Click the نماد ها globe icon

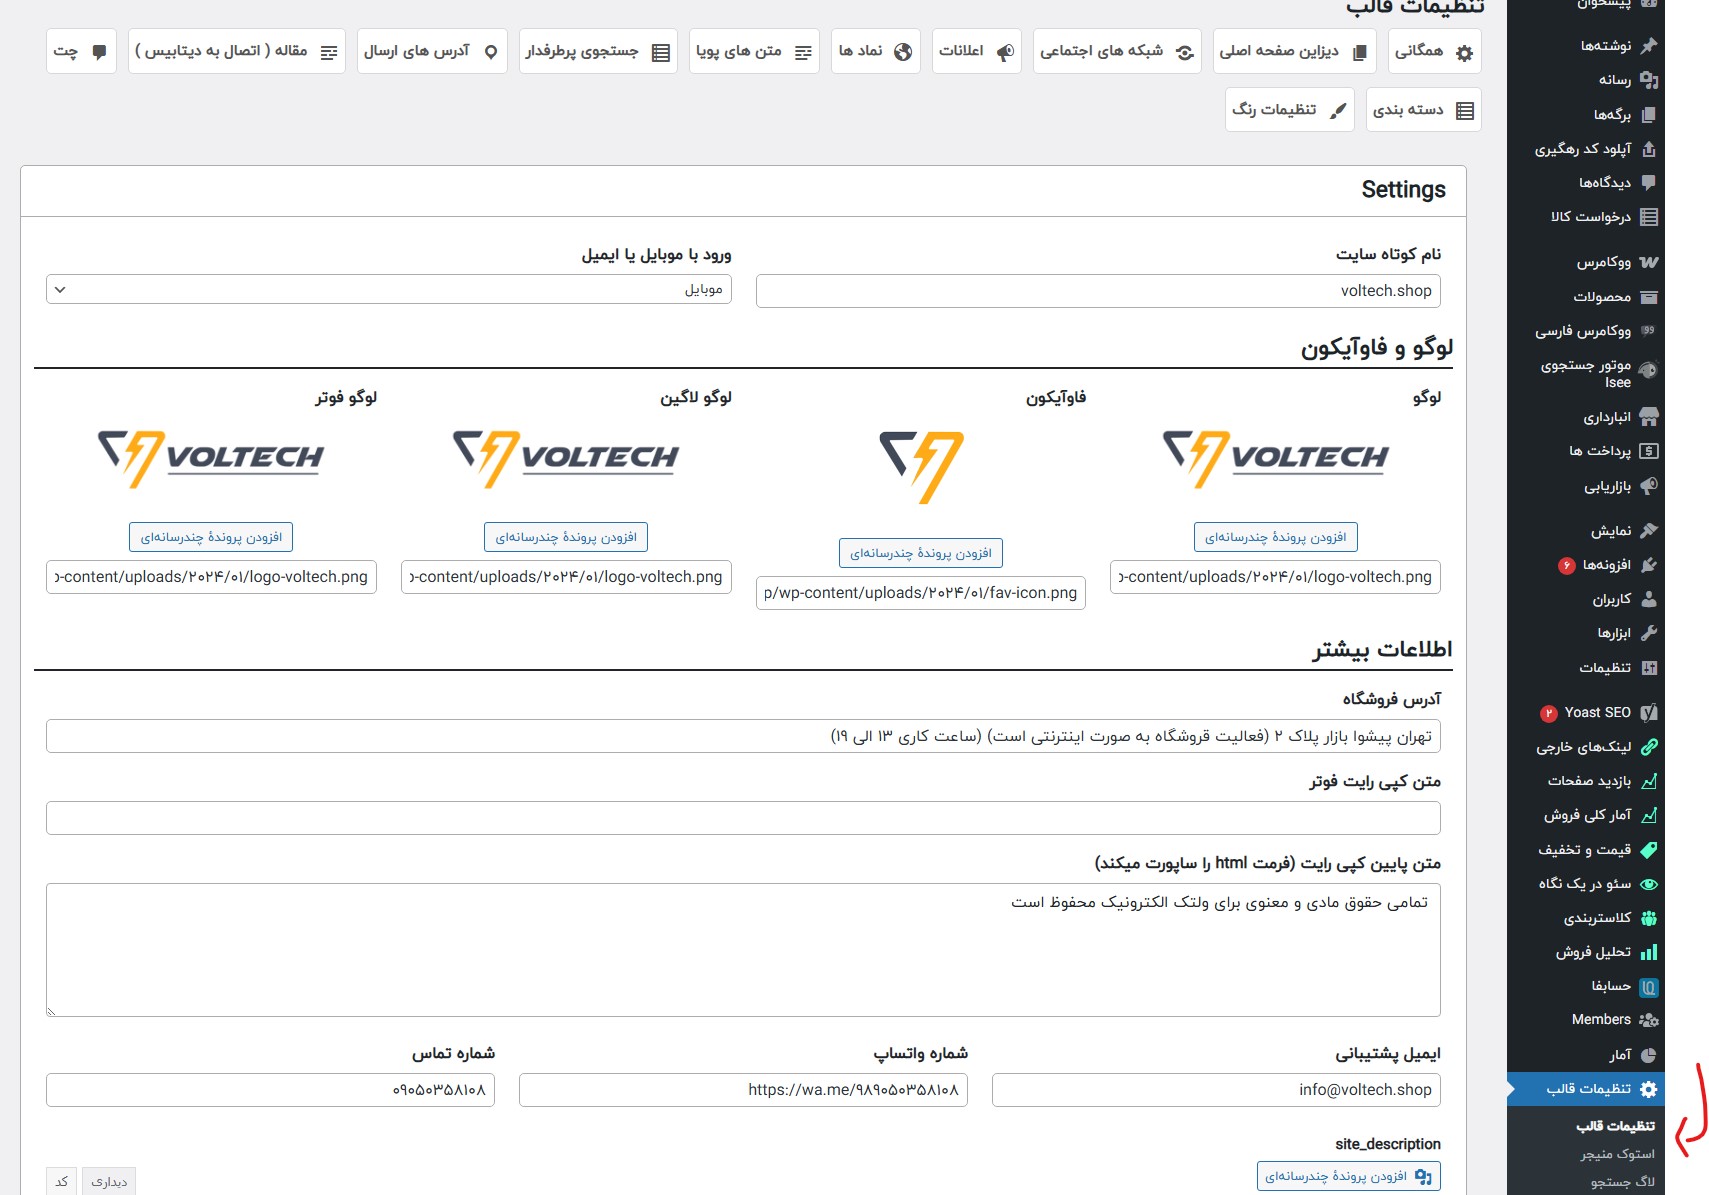pyautogui.click(x=903, y=52)
